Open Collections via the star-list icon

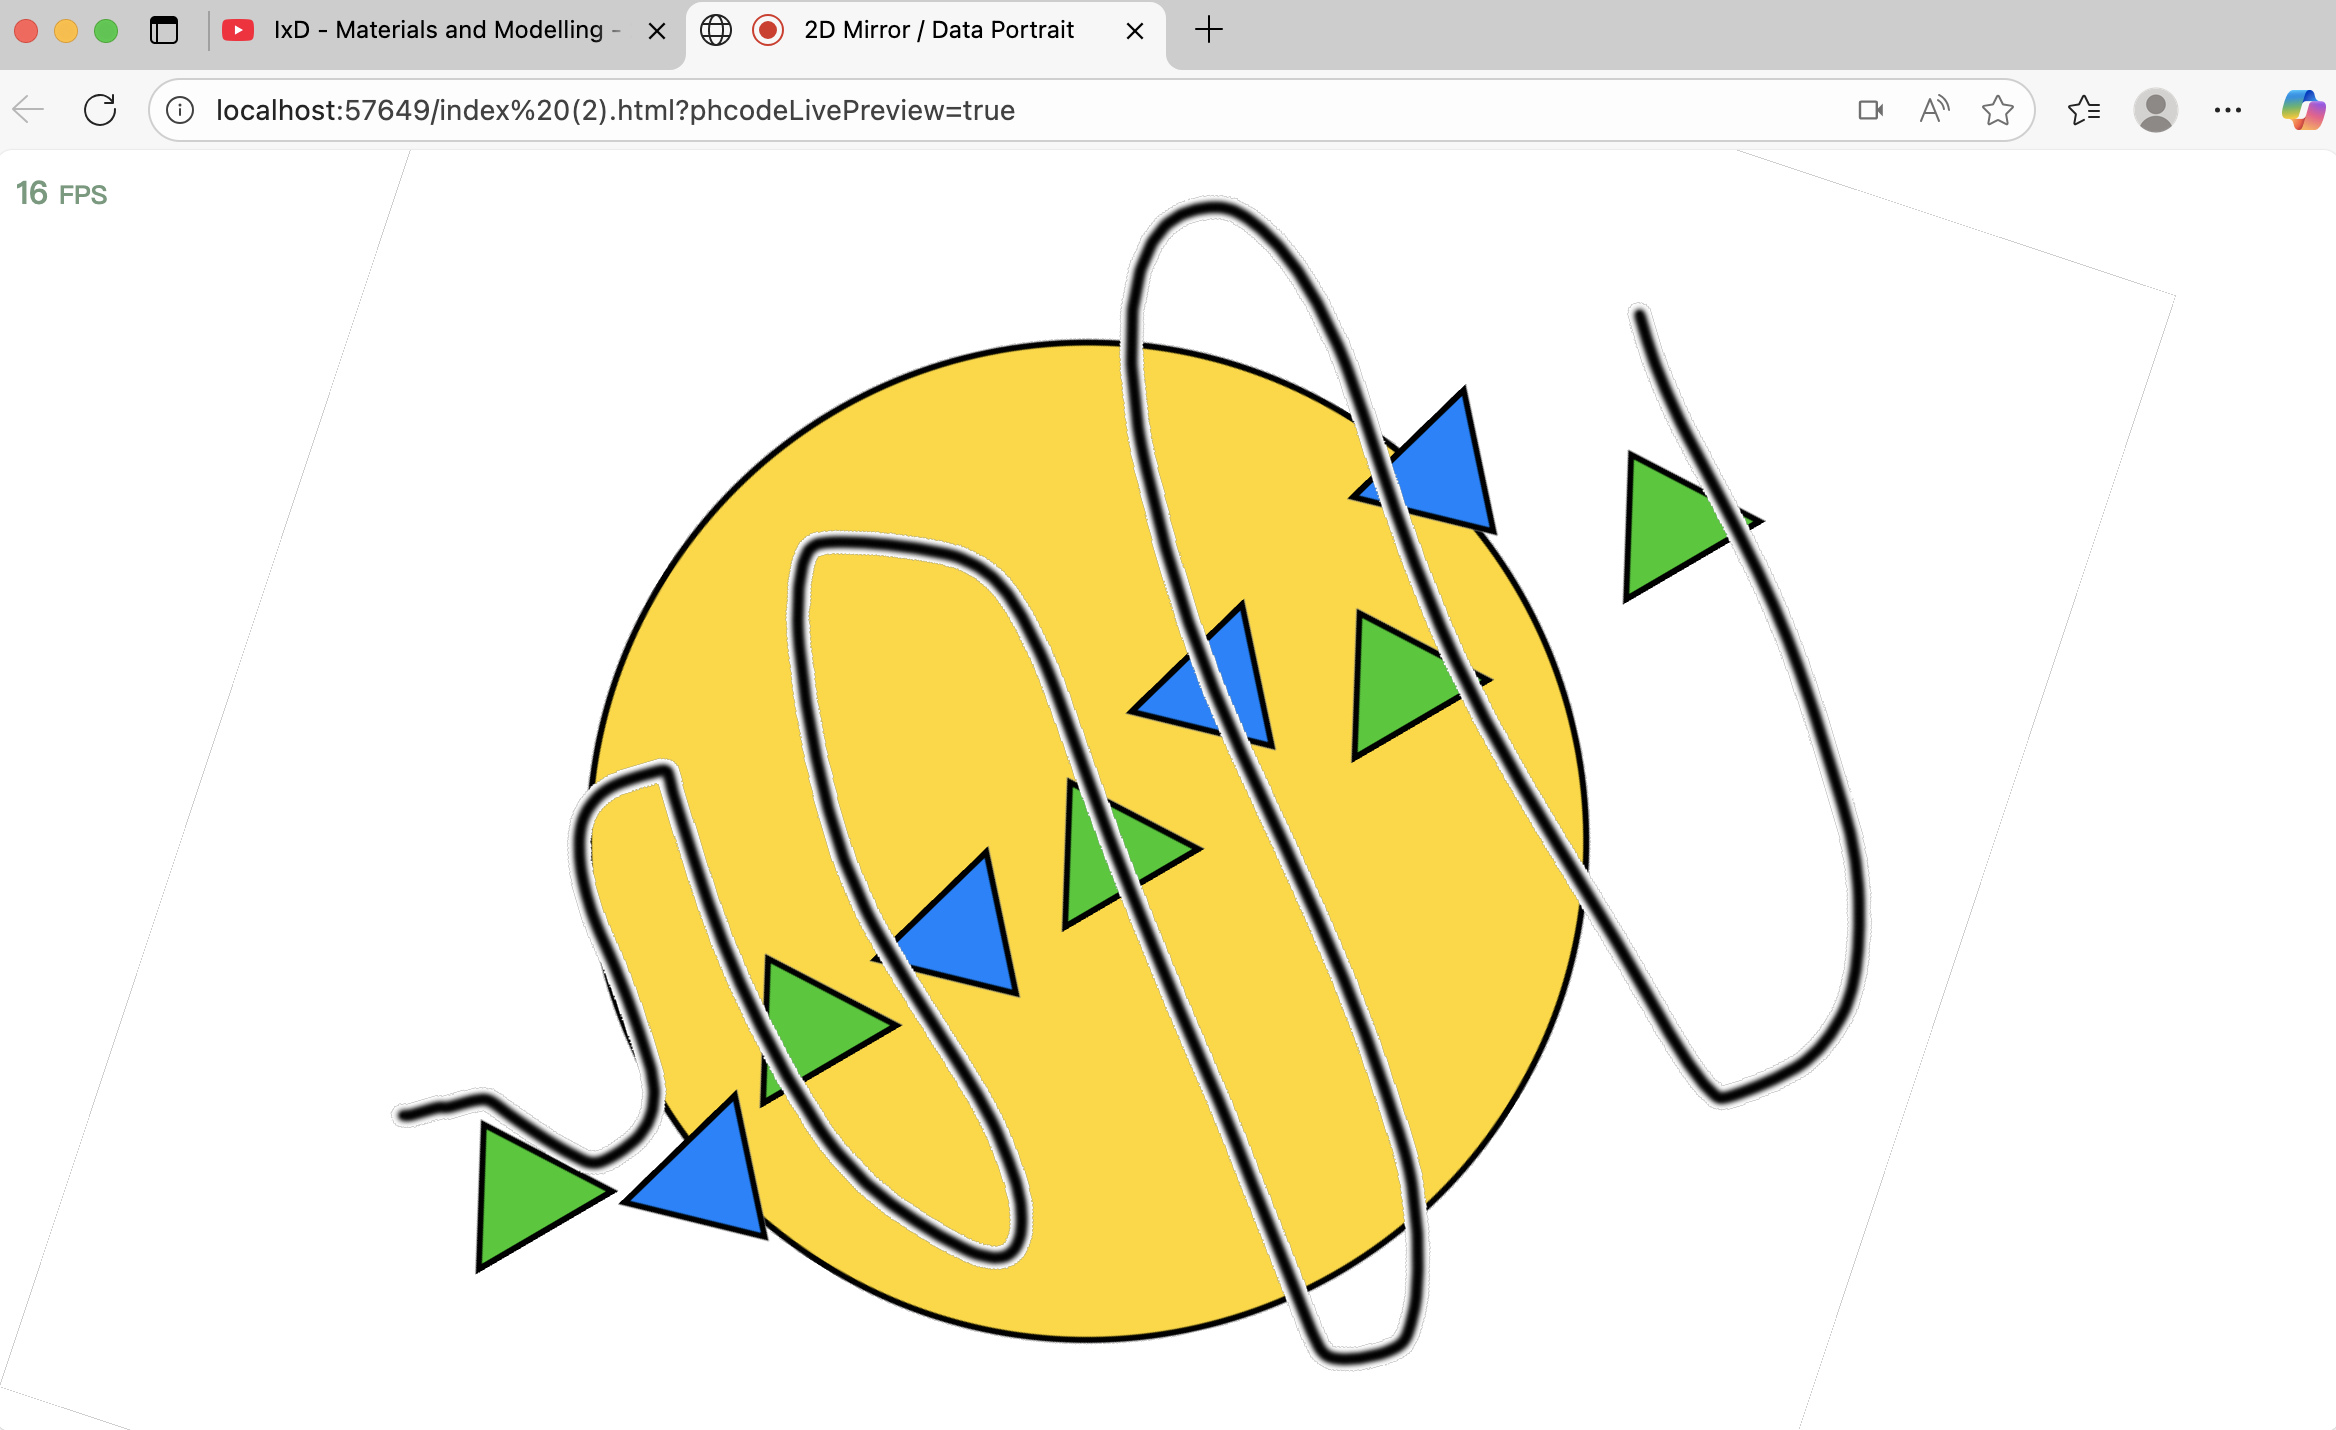point(2084,110)
